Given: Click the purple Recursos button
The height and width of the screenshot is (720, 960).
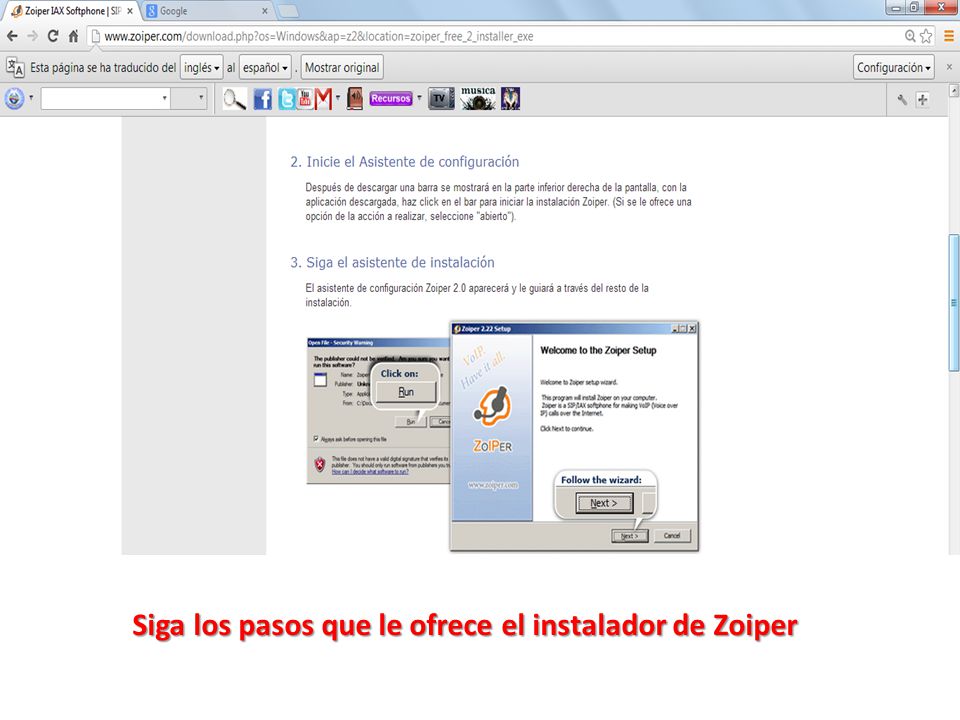Looking at the screenshot, I should (391, 98).
